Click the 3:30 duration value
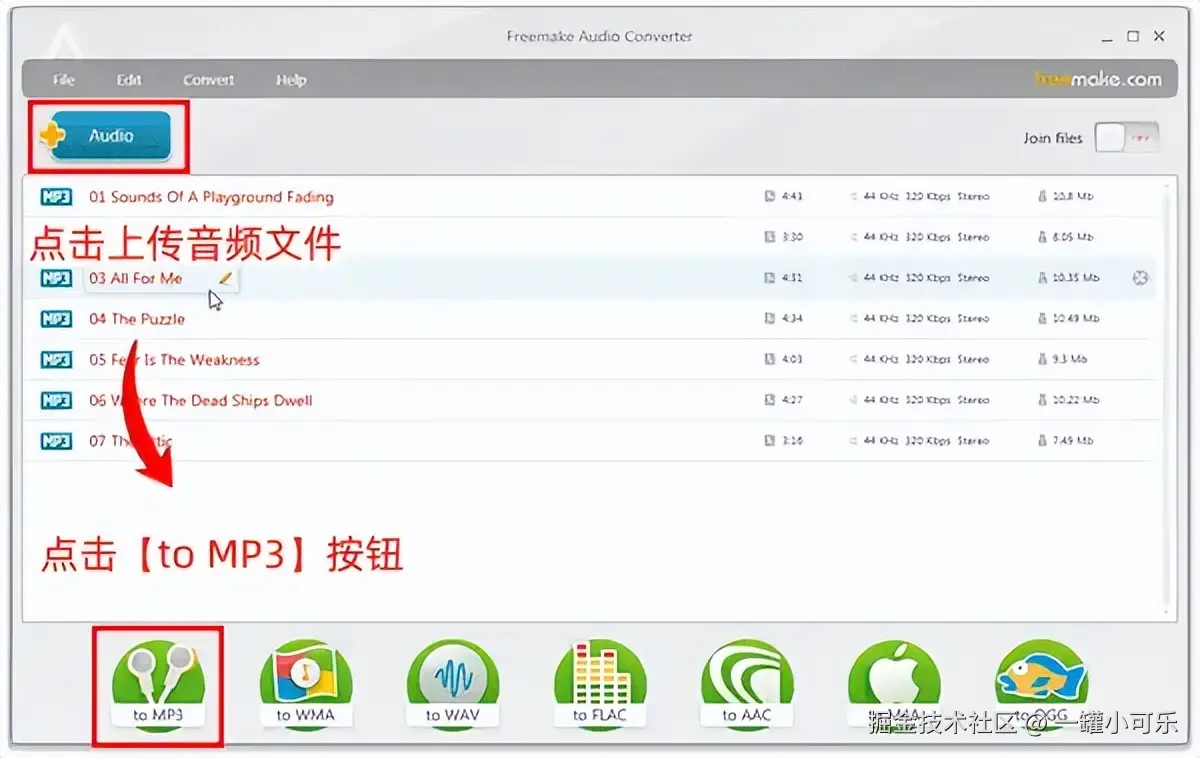 click(792, 238)
